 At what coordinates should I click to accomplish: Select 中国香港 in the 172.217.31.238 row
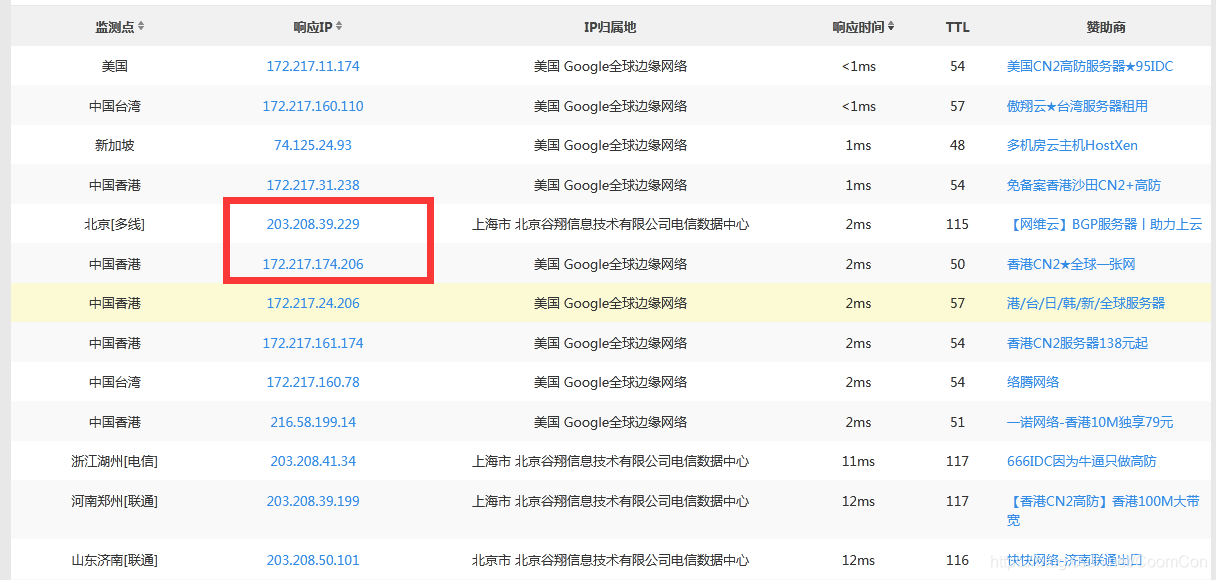[115, 185]
